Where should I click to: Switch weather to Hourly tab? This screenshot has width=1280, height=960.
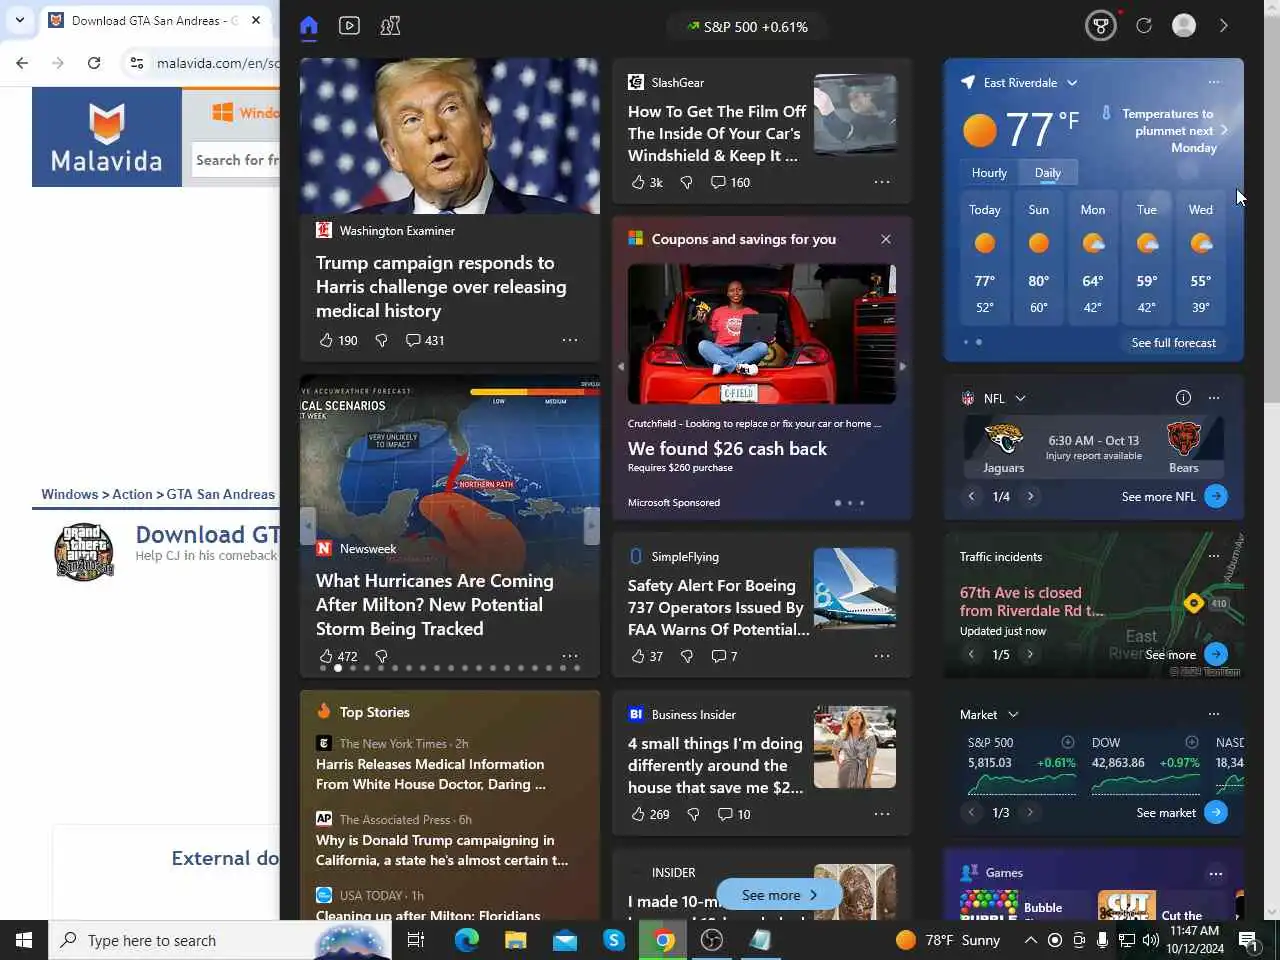tap(989, 173)
